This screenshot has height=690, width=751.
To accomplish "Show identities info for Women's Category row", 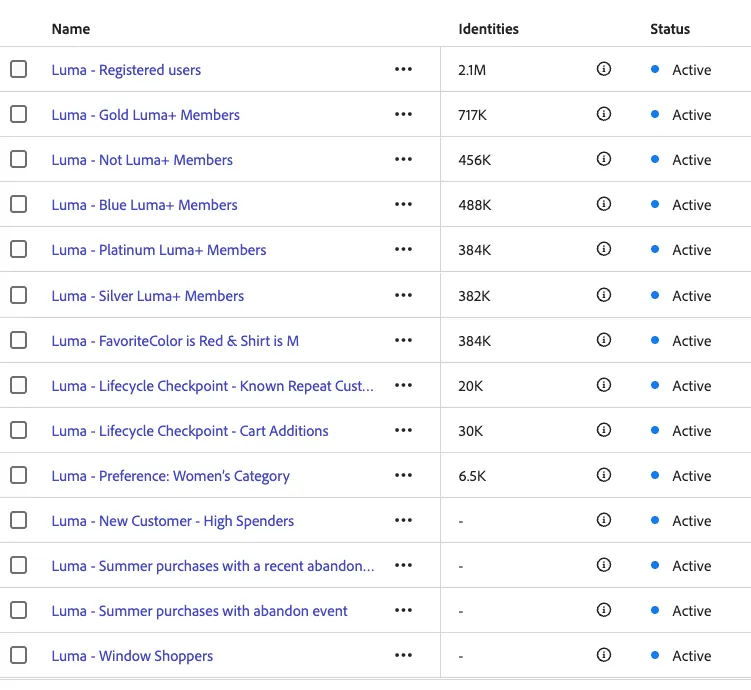I will coord(603,475).
